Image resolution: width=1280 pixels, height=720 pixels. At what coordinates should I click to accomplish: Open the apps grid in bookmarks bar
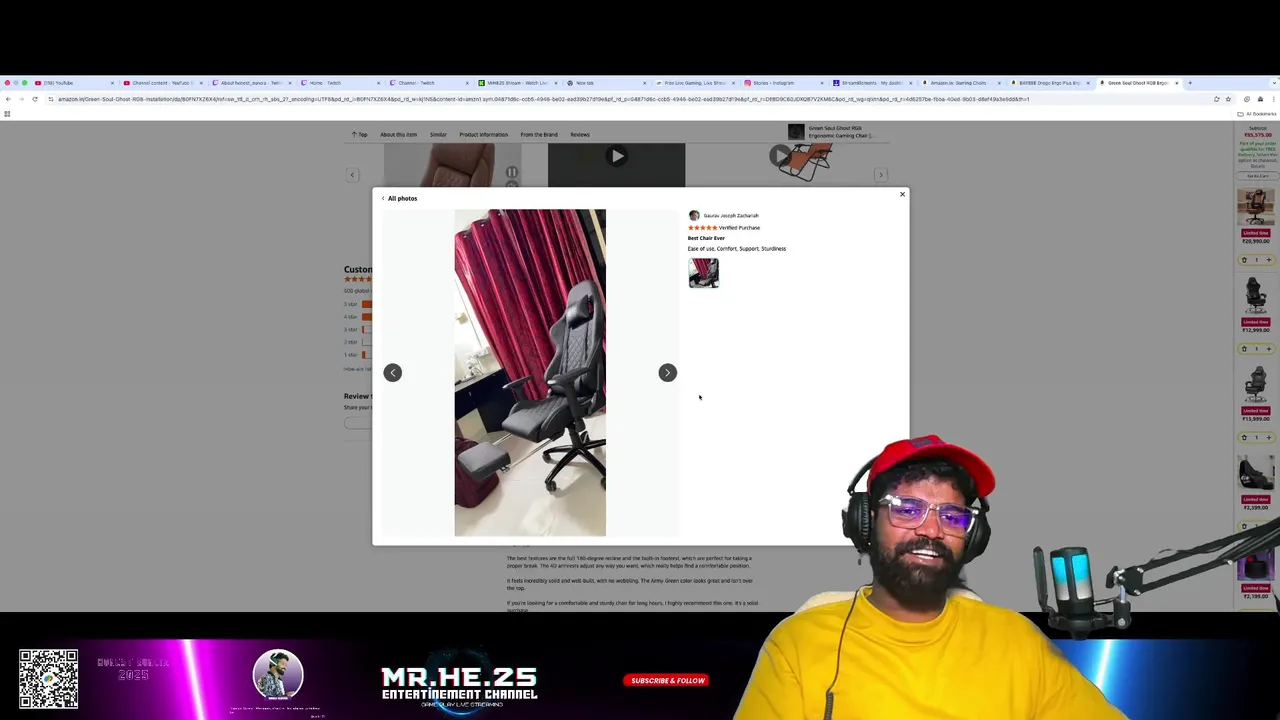(x=6, y=114)
